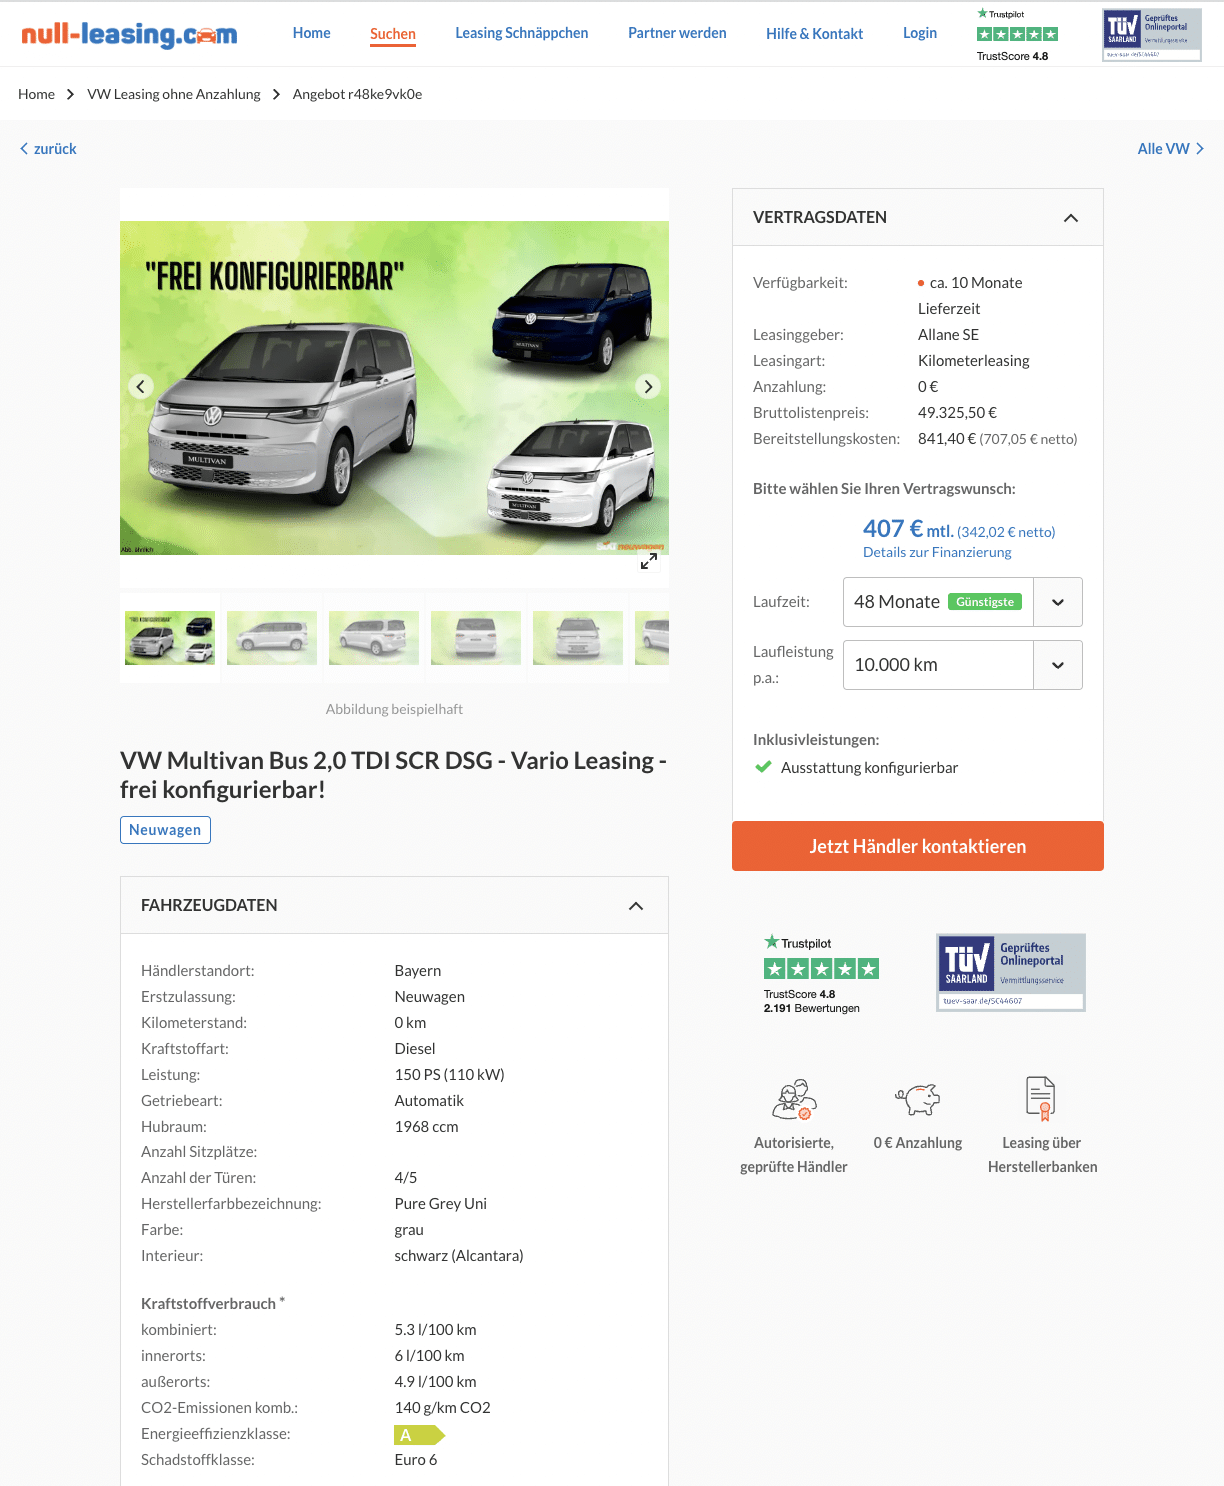This screenshot has width=1224, height=1486.
Task: Collapse the Vertragsdaten panel
Action: [1071, 218]
